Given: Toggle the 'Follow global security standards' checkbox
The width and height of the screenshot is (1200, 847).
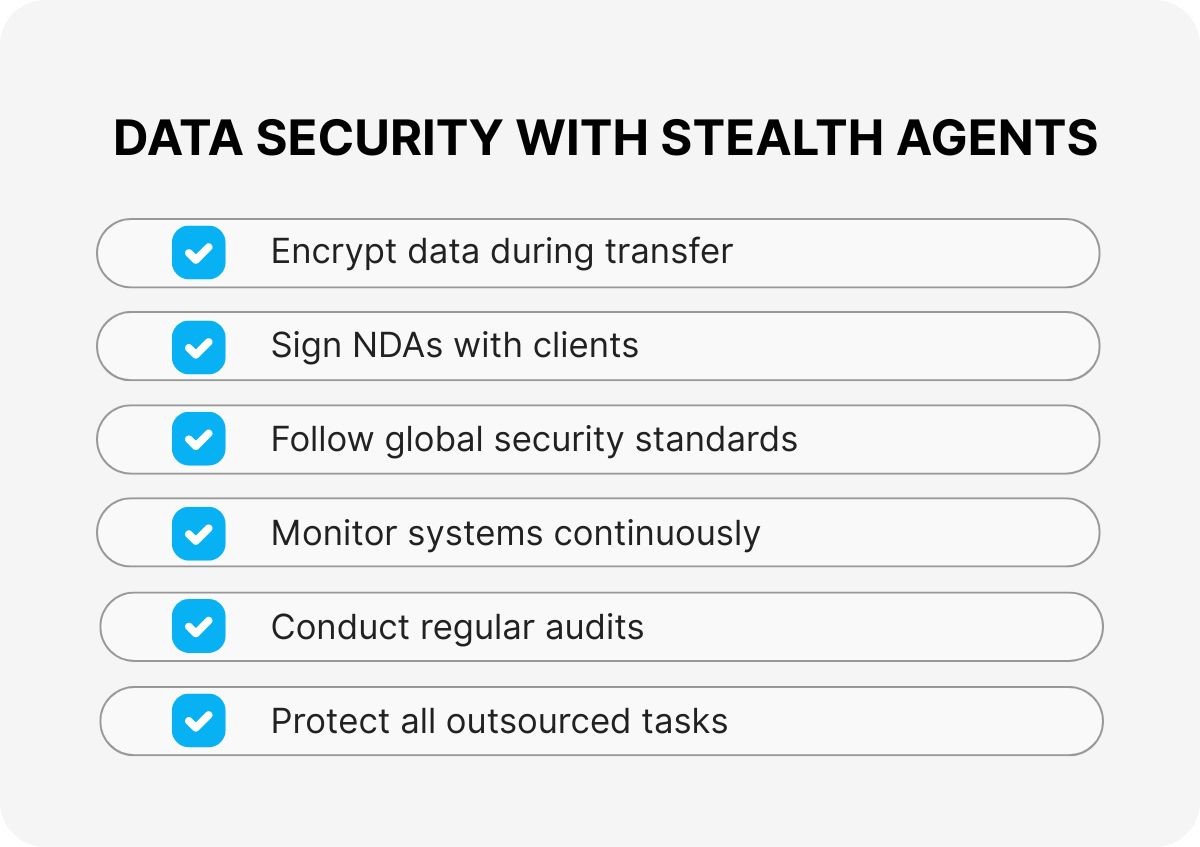Looking at the screenshot, I should click(199, 439).
